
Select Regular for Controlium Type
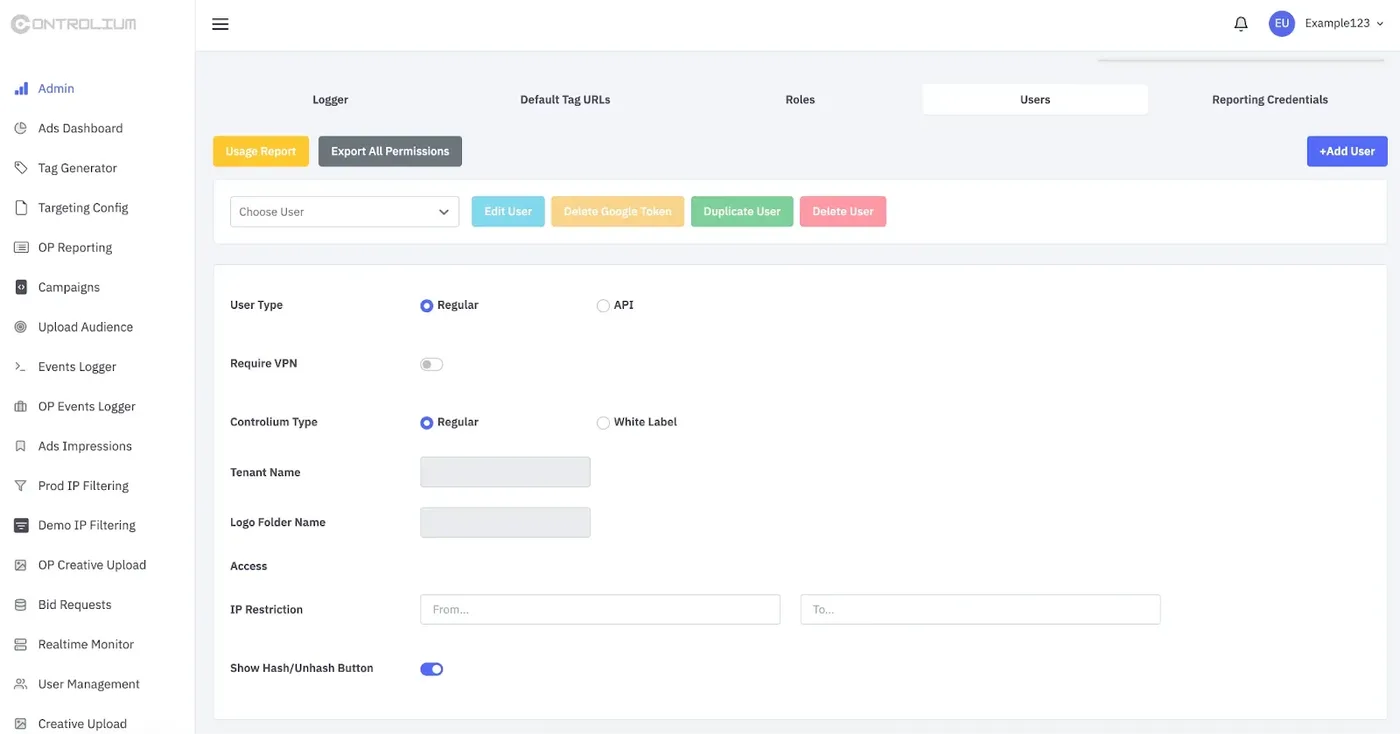(427, 423)
